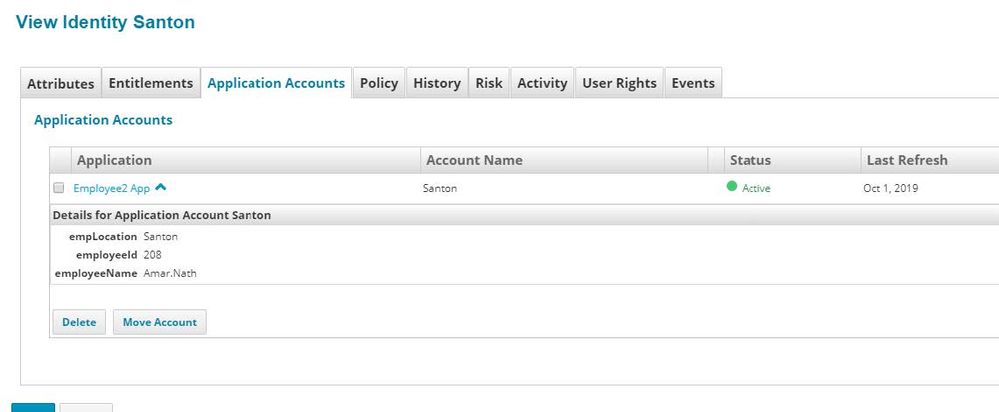This screenshot has width=999, height=412.
Task: Open the Events tab
Action: pos(693,83)
